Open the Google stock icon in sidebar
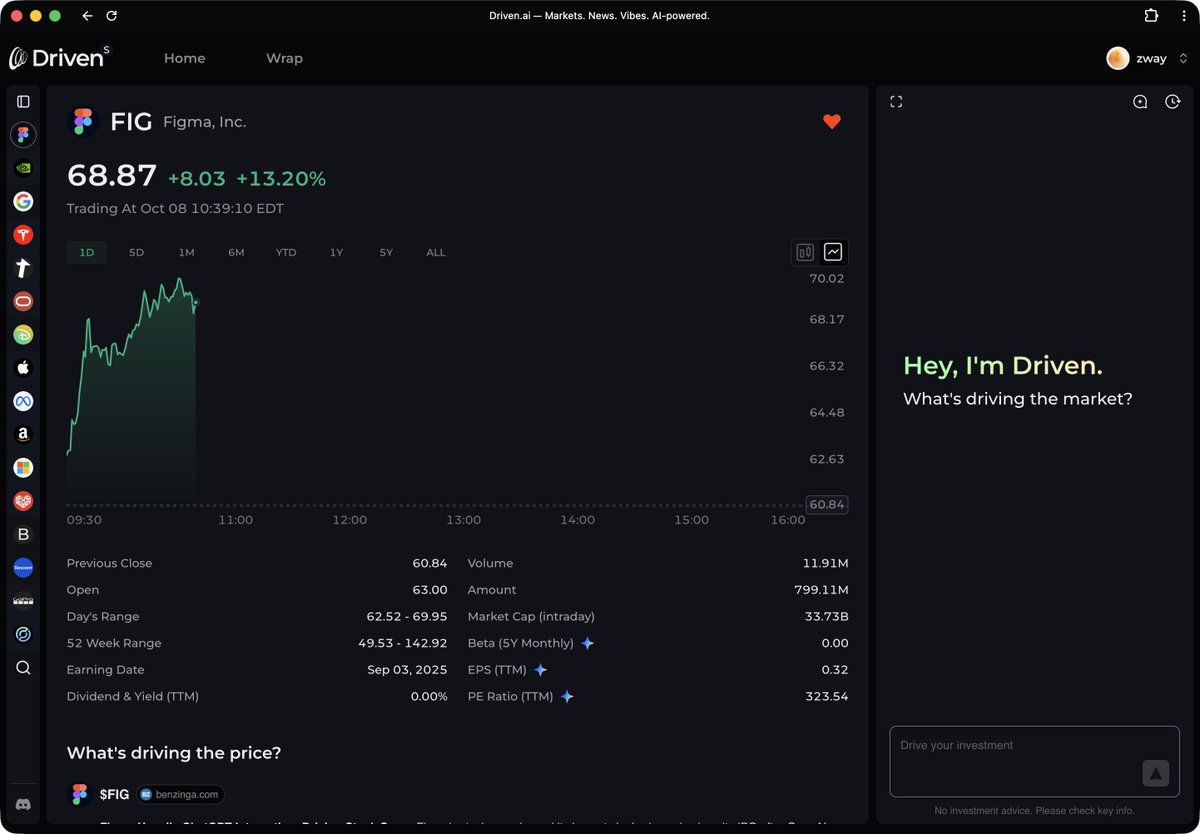Screen dimensions: 1200x834 (x=23, y=201)
